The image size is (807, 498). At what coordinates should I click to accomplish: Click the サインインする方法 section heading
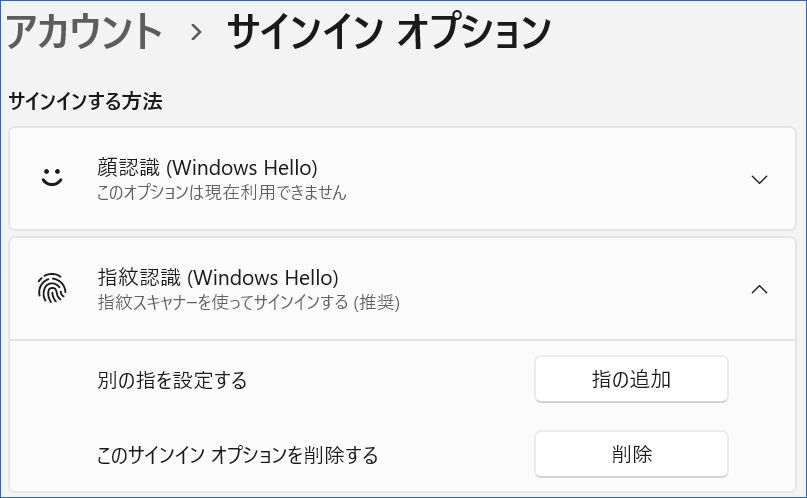[85, 101]
